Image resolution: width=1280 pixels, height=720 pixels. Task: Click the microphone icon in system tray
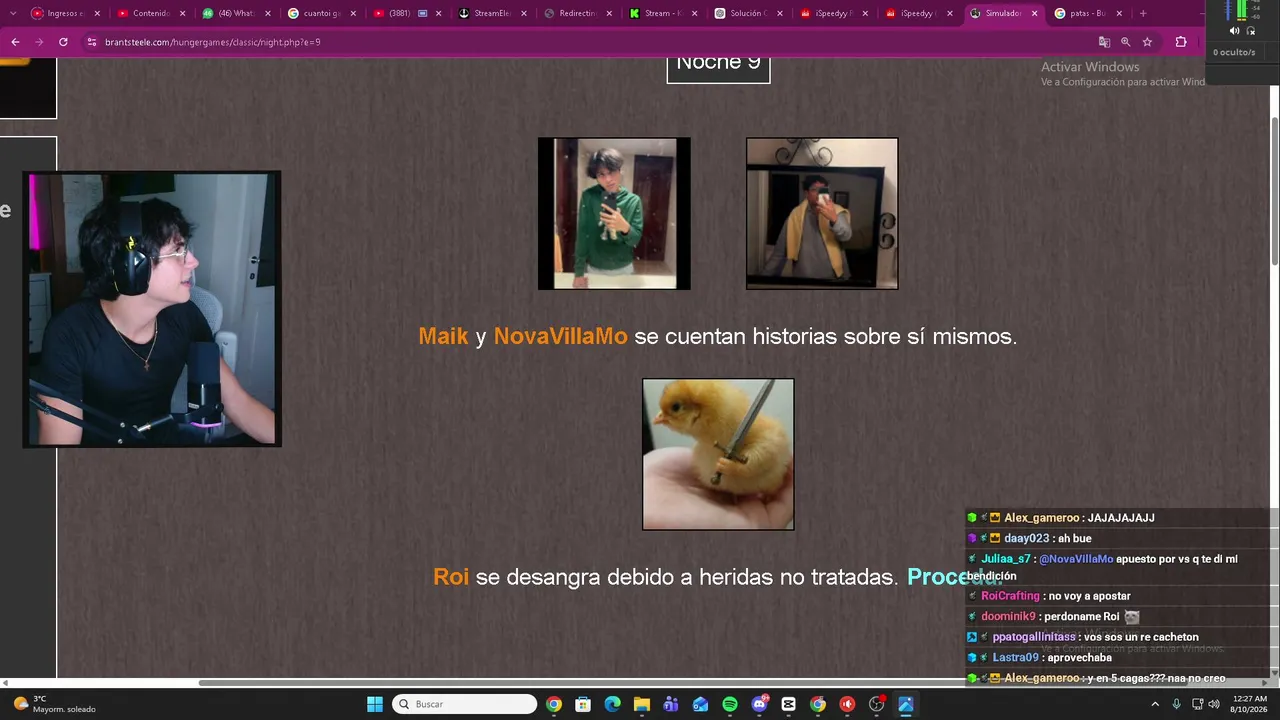tap(1176, 704)
